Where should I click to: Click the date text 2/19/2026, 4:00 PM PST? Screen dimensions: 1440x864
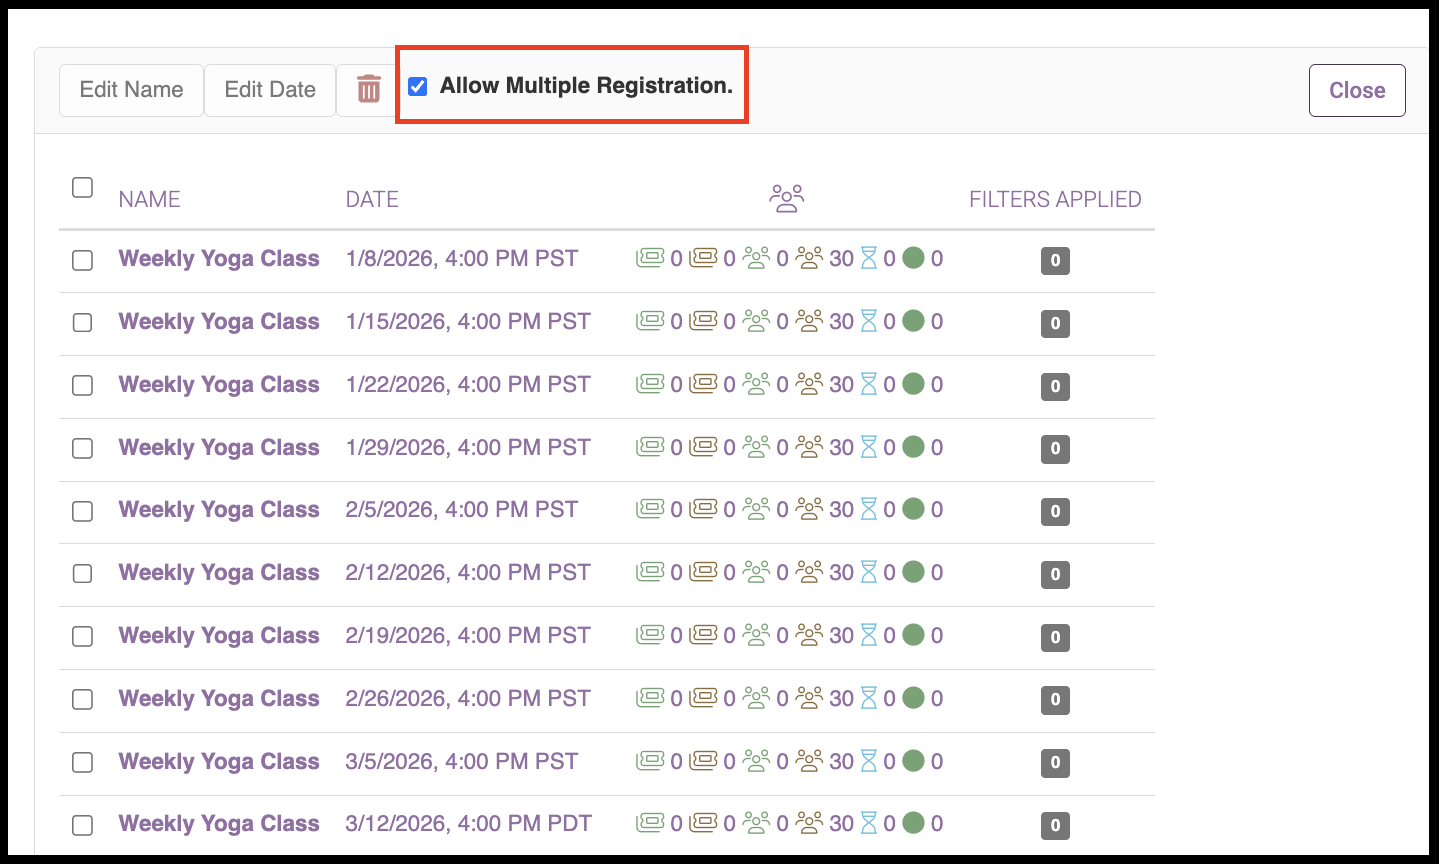pyautogui.click(x=468, y=636)
